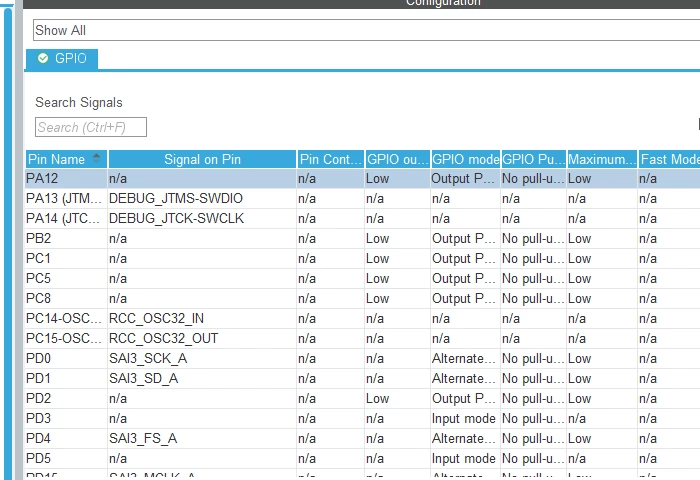
Task: Select the PC8 pin row
Action: (362, 298)
